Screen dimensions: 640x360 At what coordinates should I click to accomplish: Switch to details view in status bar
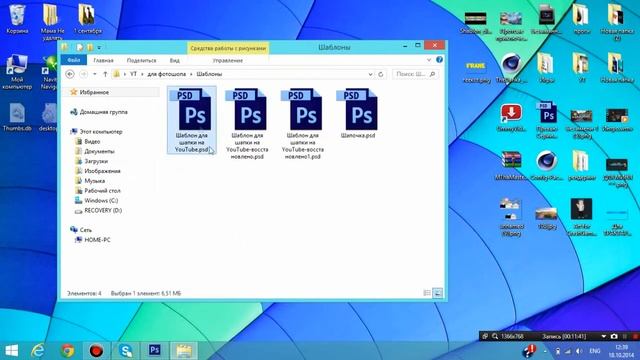427,293
